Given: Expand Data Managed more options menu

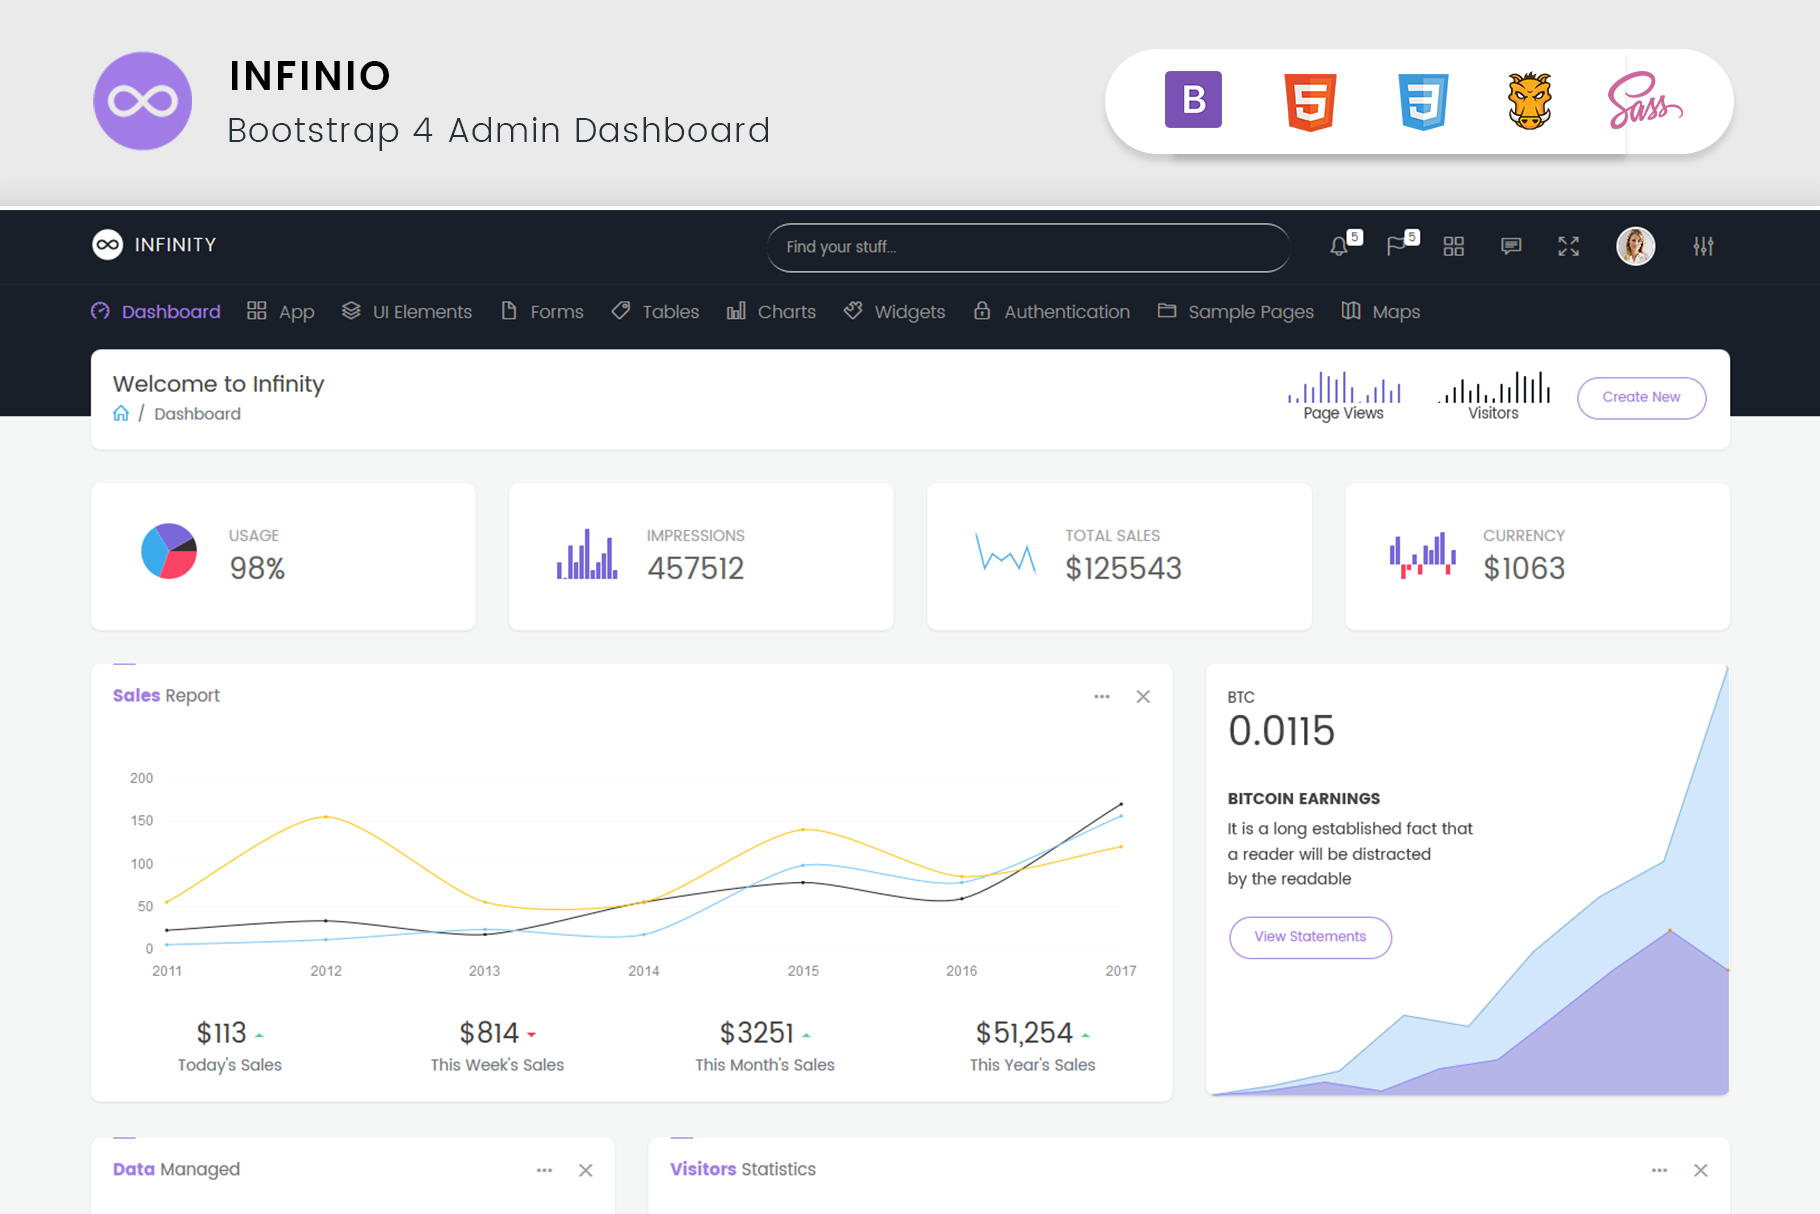Looking at the screenshot, I should [544, 1171].
